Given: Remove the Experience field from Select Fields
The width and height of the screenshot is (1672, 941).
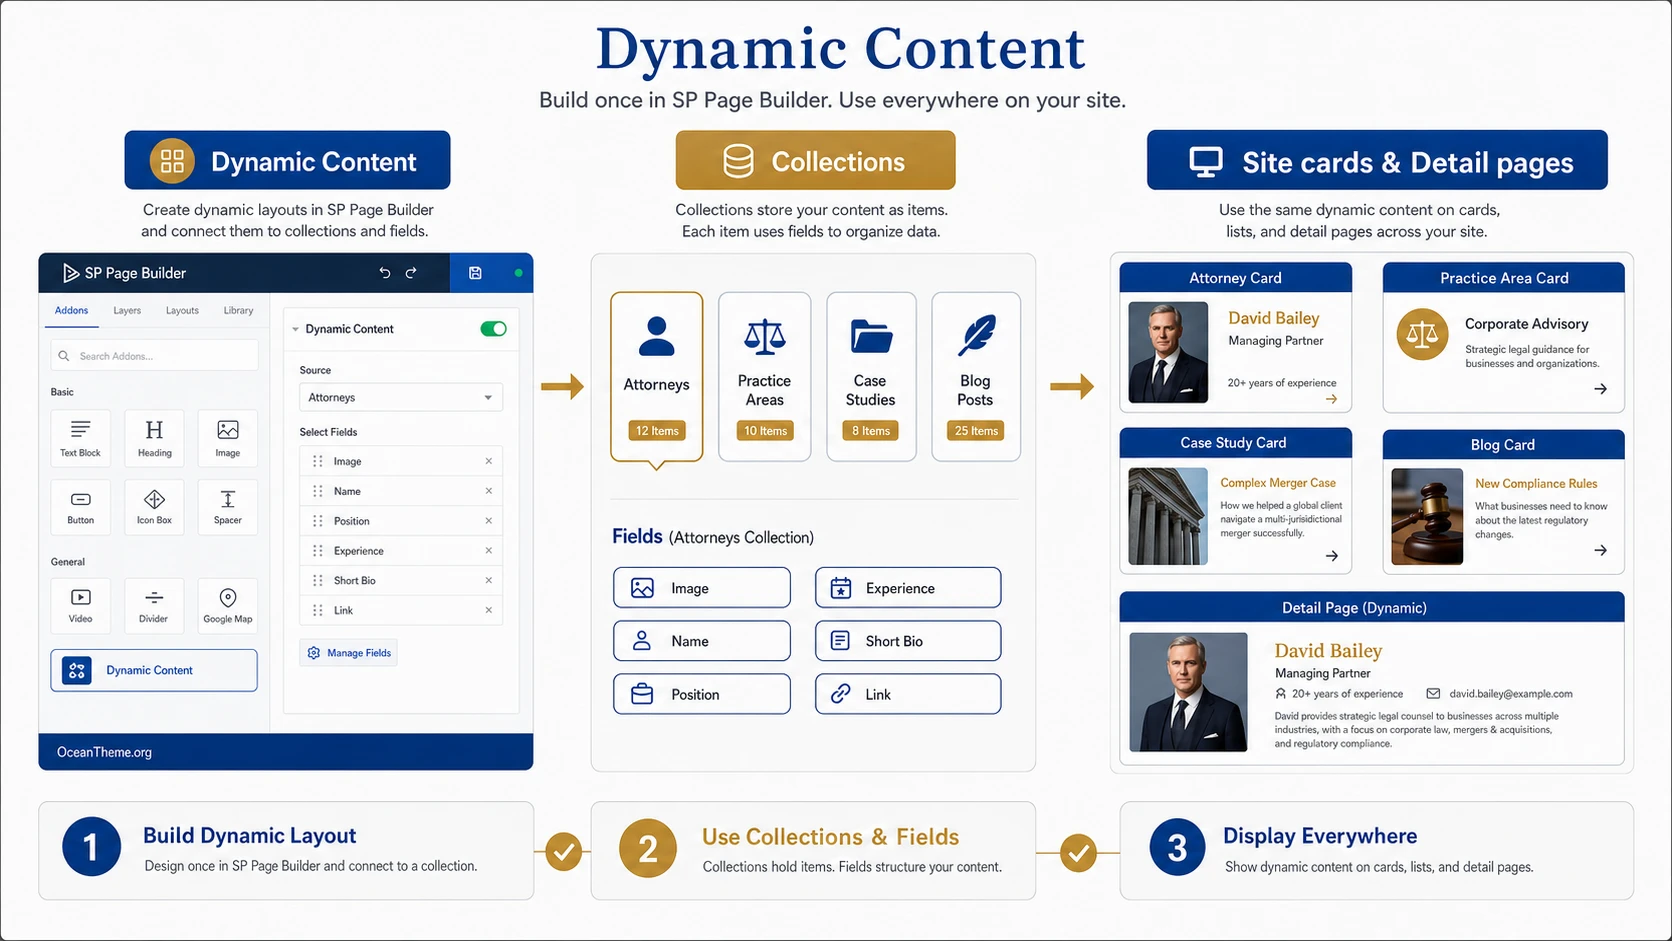Looking at the screenshot, I should [489, 551].
